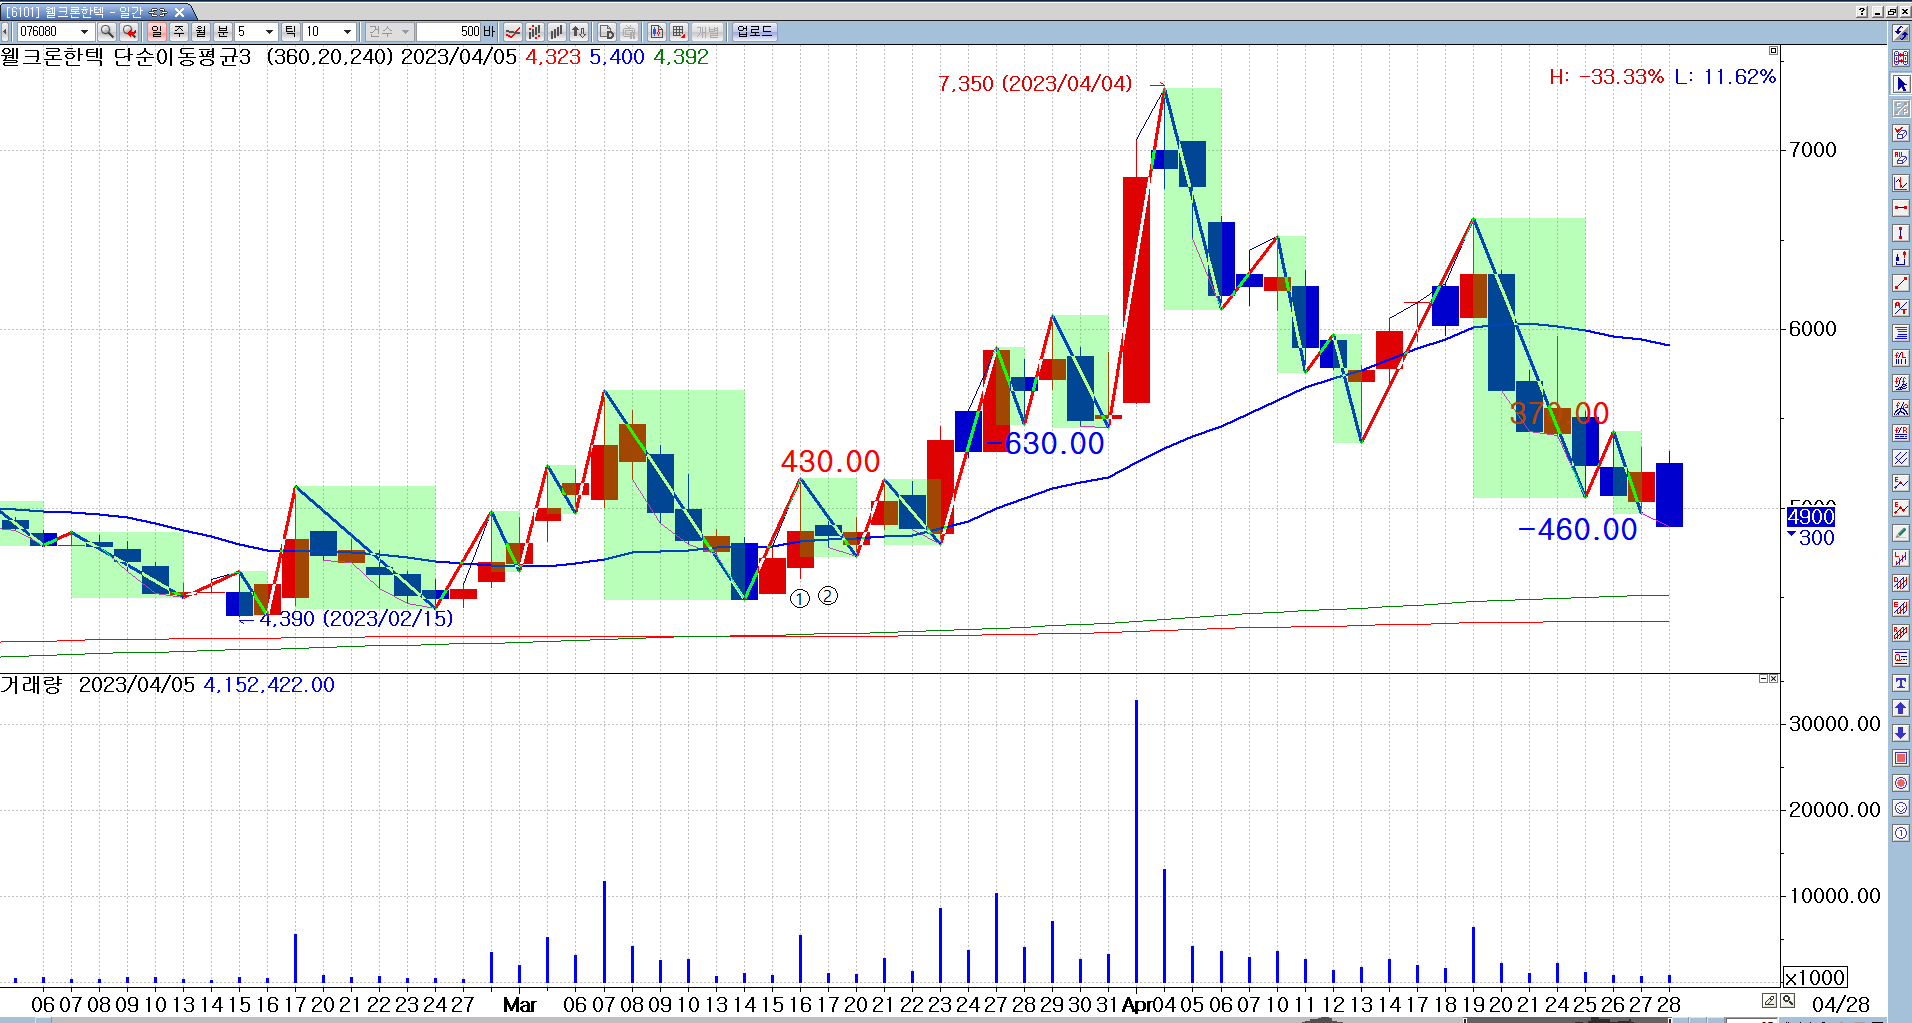Click the 틱 tick period button
The height and width of the screenshot is (1023, 1912).
290,32
